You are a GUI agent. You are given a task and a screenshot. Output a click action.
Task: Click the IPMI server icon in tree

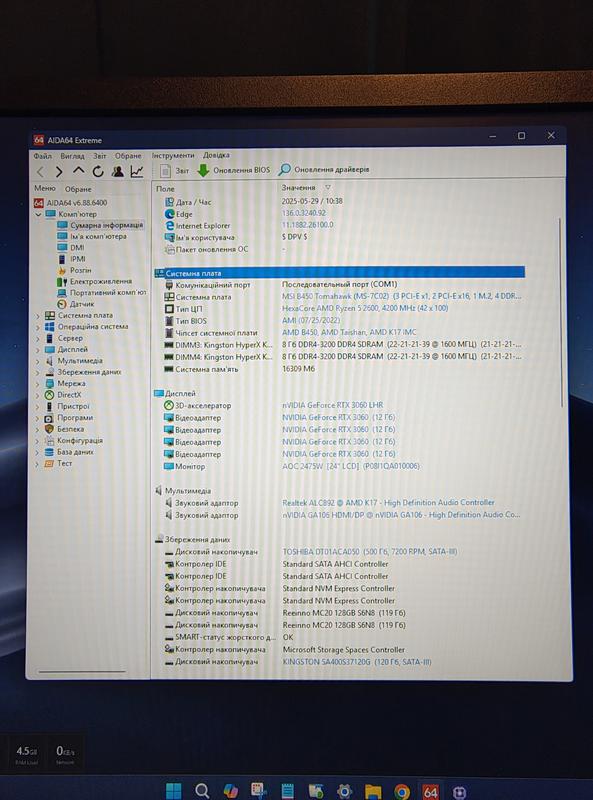62,259
